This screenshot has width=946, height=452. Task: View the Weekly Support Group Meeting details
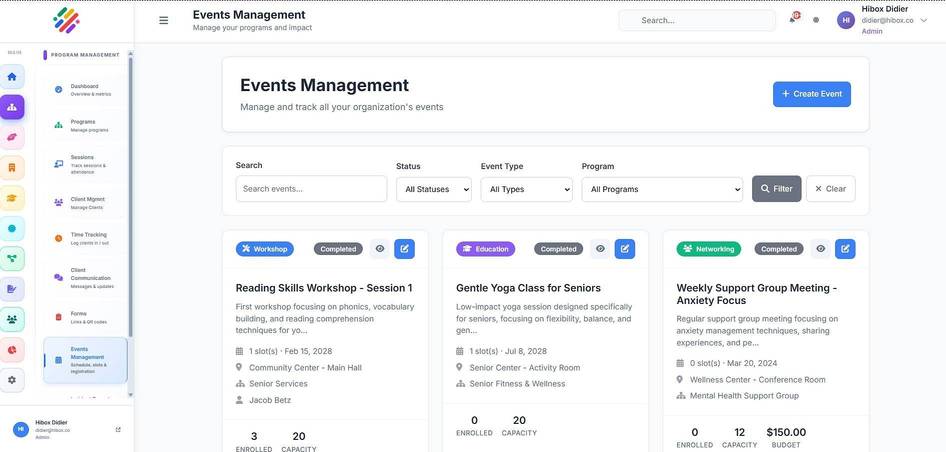[821, 249]
